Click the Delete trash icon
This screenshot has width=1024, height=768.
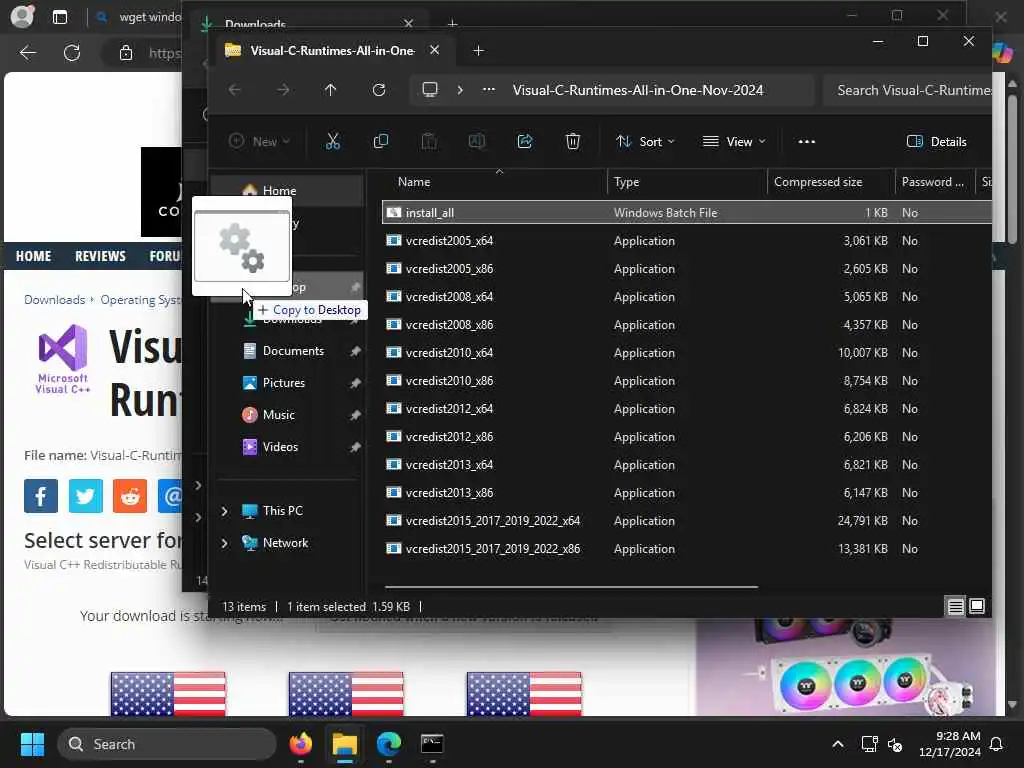click(573, 141)
